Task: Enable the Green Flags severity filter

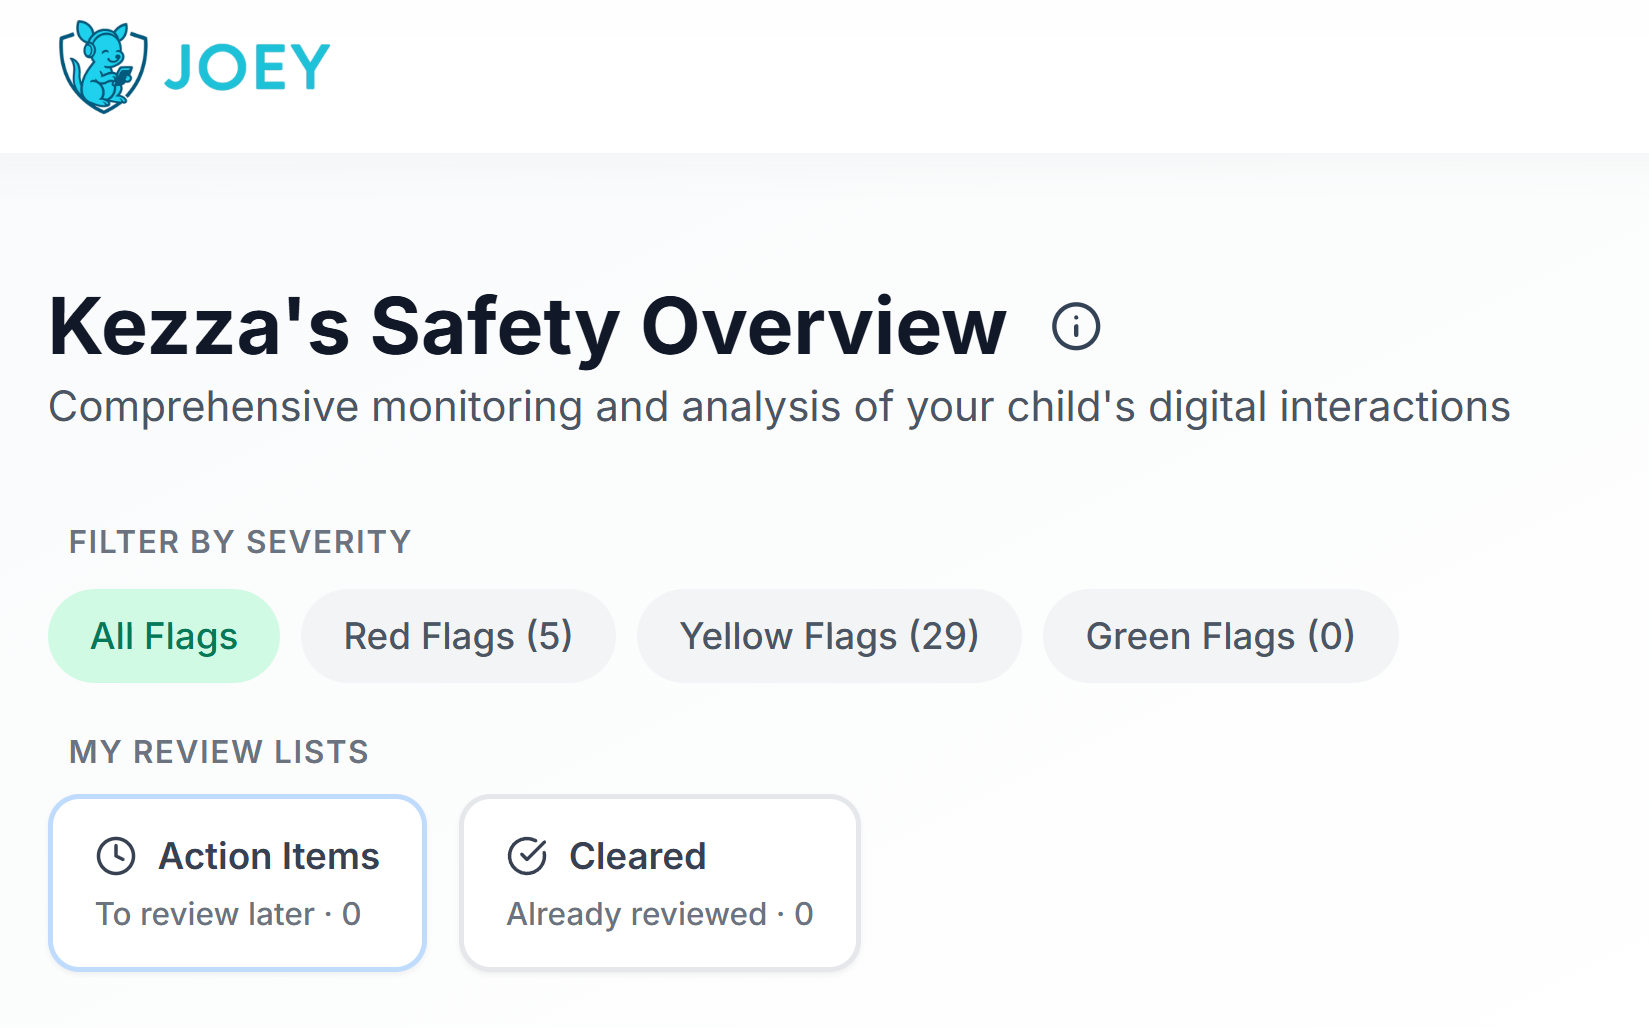Action: 1220,635
